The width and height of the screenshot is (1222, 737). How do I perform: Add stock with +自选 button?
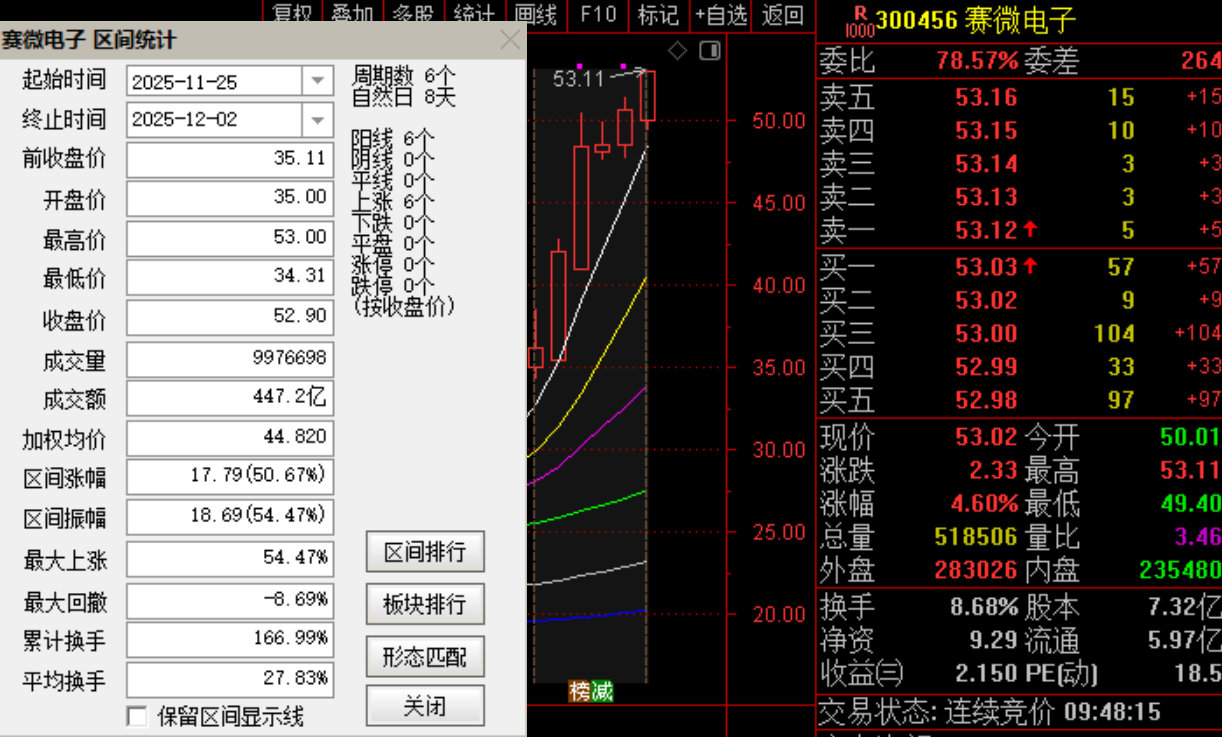tap(721, 15)
